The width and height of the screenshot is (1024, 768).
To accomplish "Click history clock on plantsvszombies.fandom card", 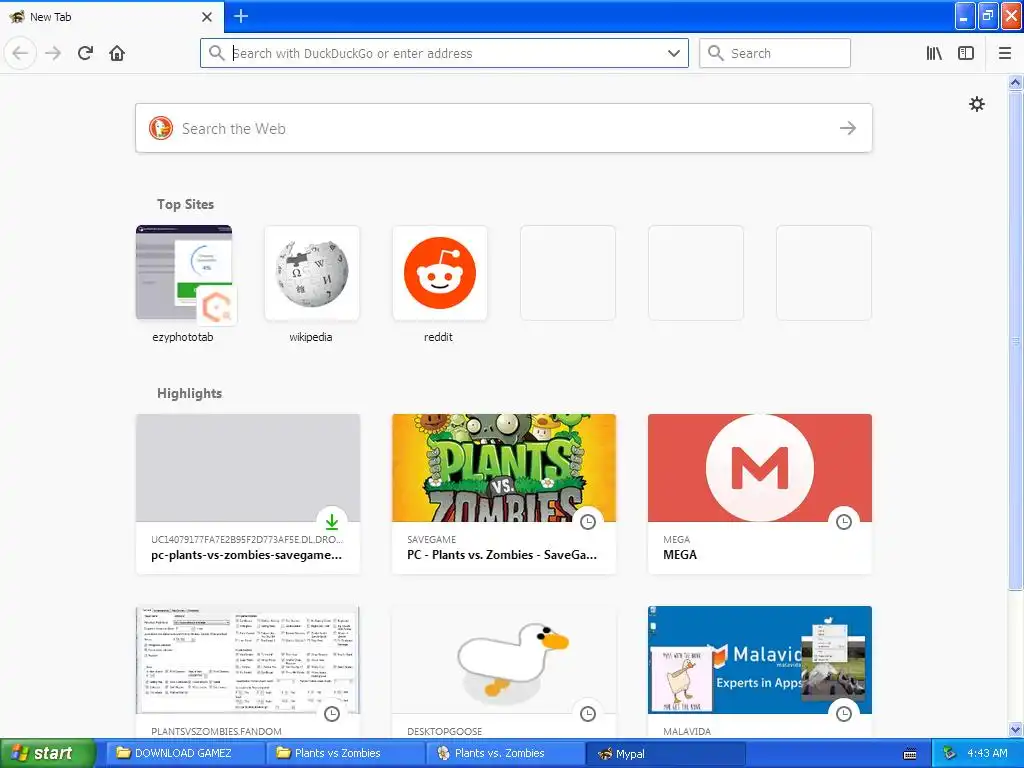I will point(332,713).
